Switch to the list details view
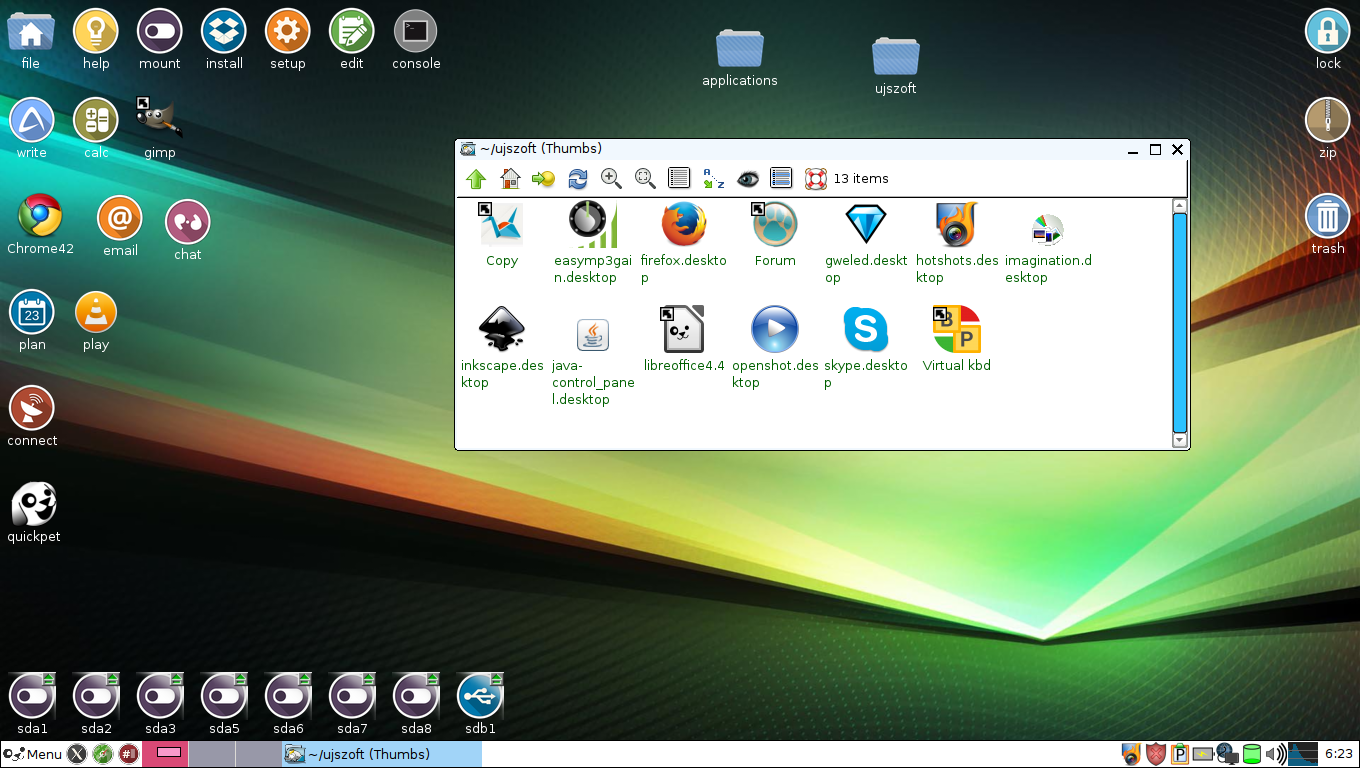The height and width of the screenshot is (768, 1360). pyautogui.click(x=679, y=179)
